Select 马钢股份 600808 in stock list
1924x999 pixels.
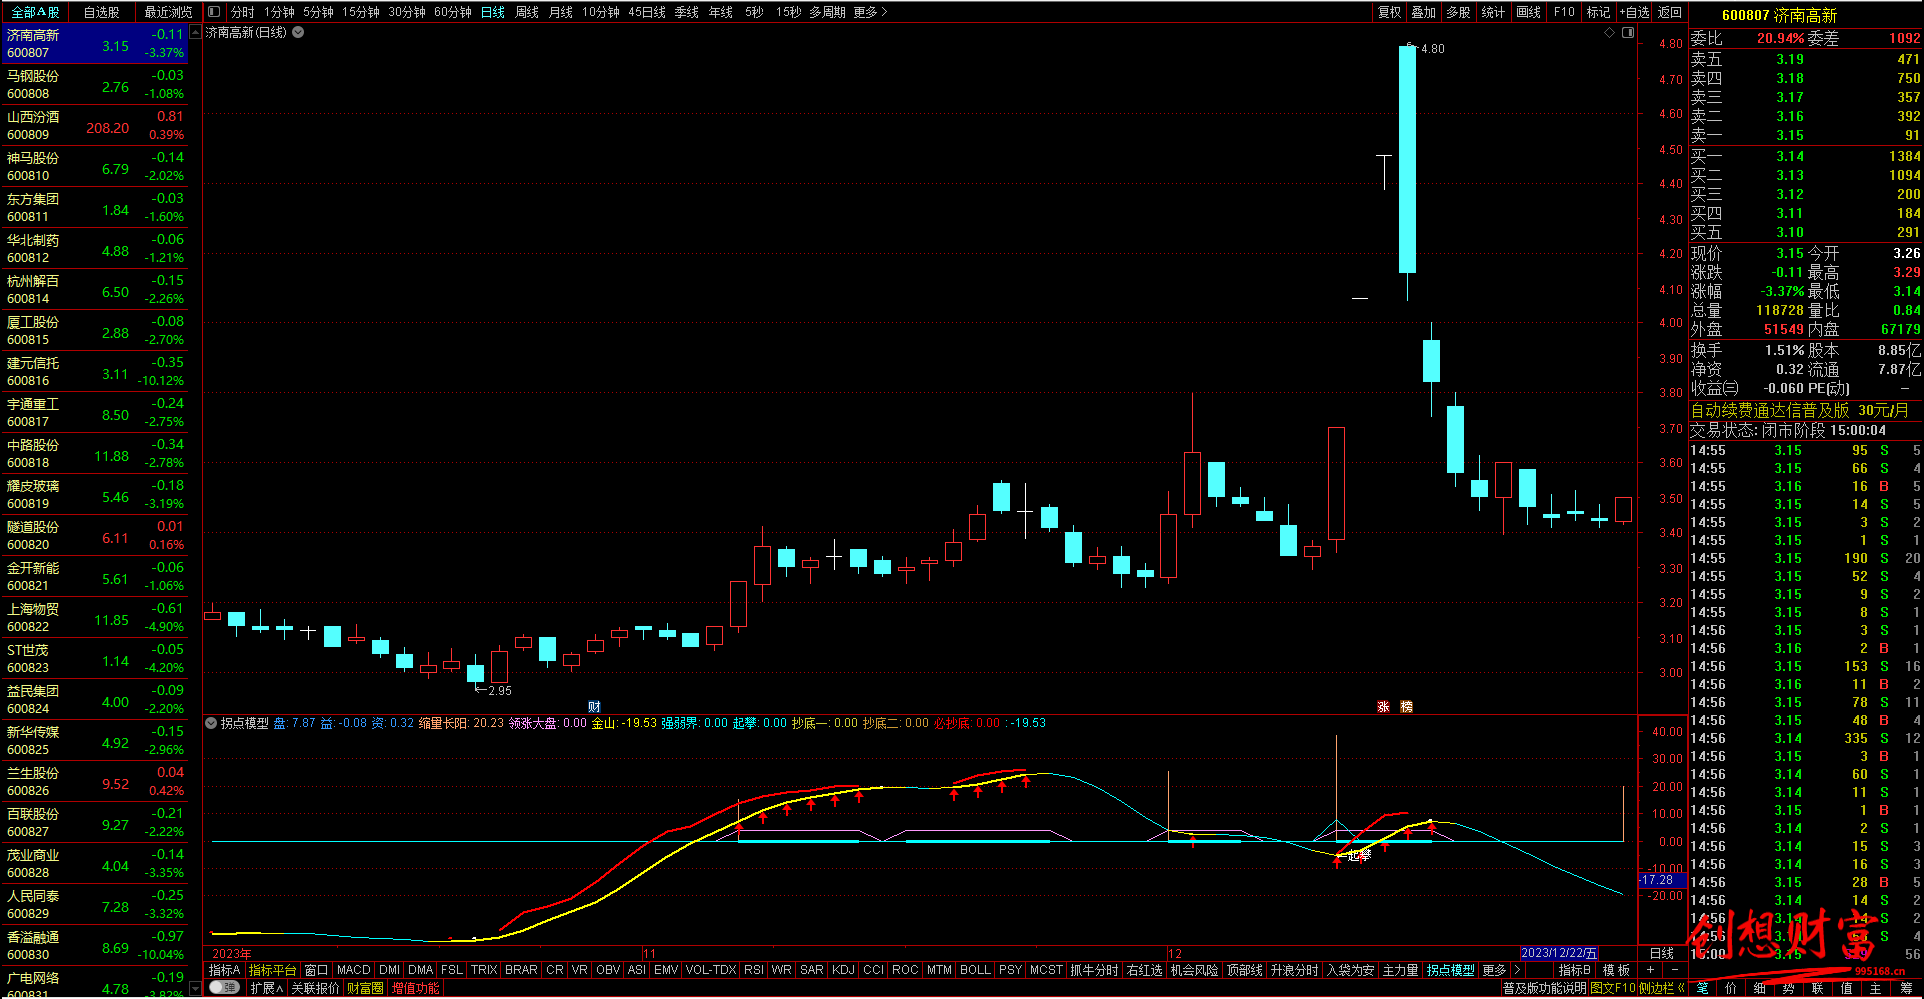click(x=95, y=84)
